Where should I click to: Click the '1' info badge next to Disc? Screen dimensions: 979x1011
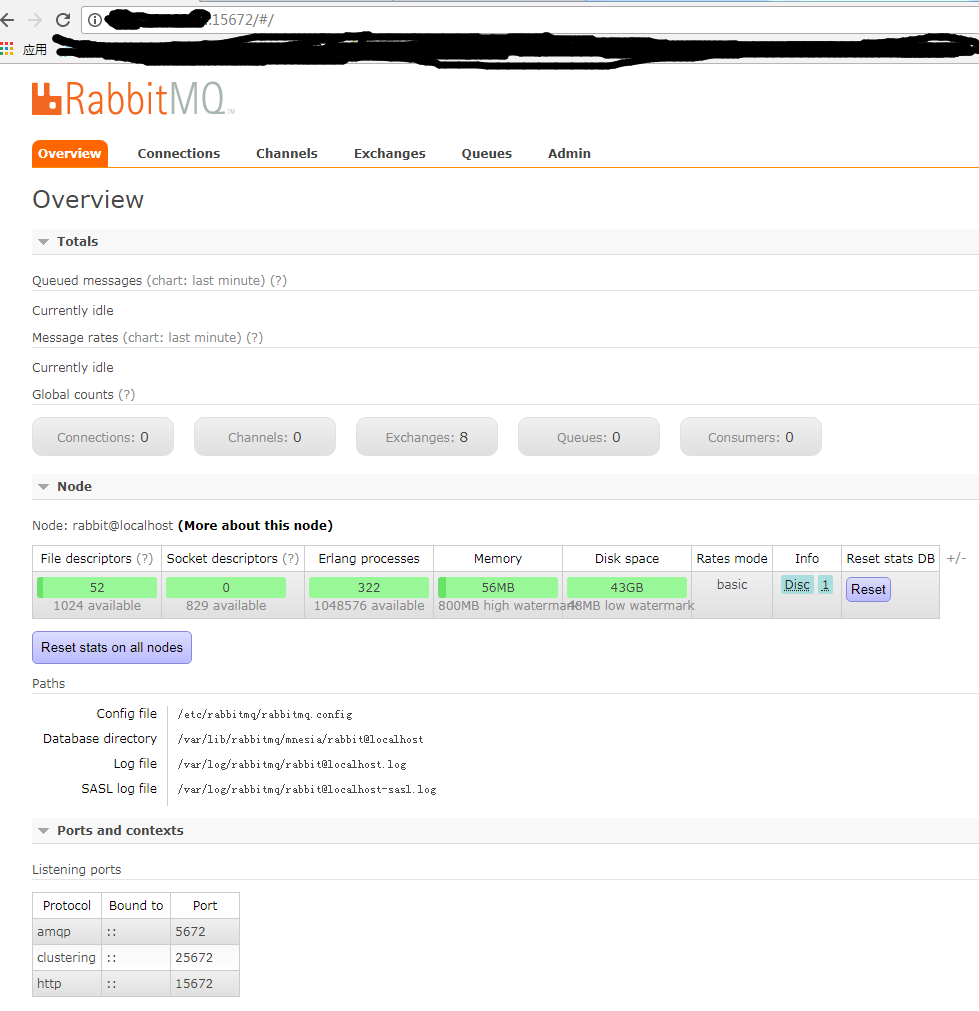click(x=825, y=585)
